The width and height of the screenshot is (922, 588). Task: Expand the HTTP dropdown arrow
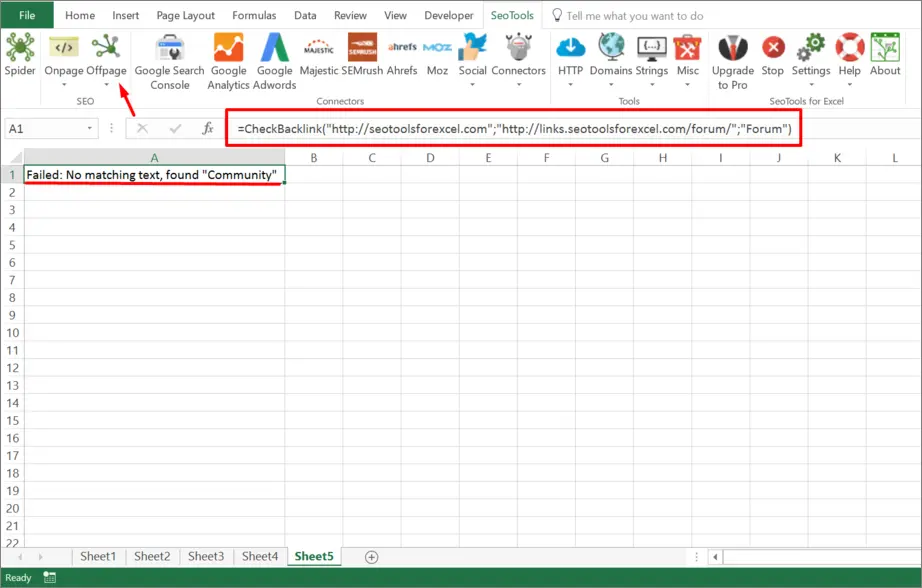pyautogui.click(x=570, y=85)
